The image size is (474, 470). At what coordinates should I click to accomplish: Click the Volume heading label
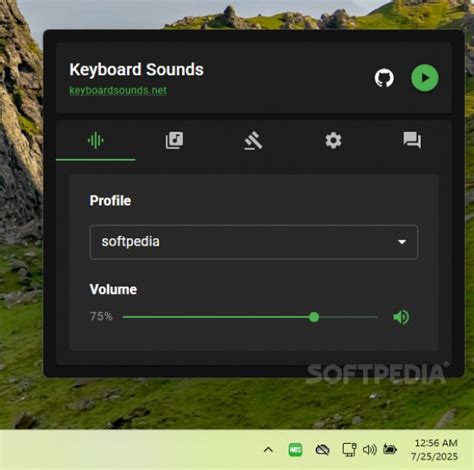click(113, 289)
